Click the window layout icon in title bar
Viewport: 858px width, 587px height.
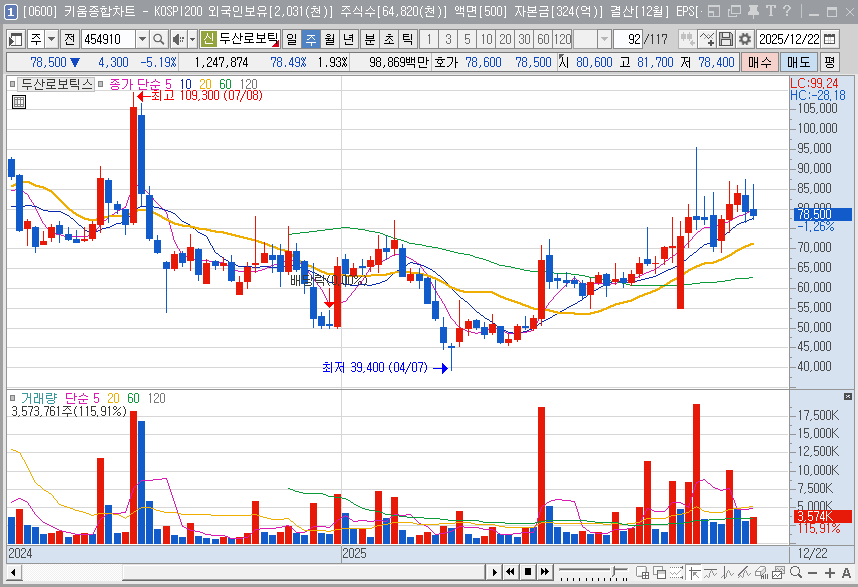click(714, 11)
